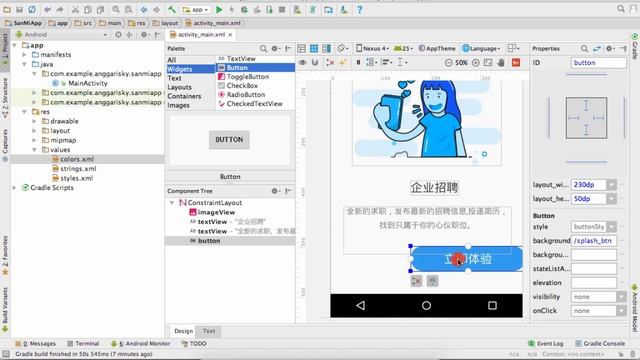Screen dimensions: 640x360
Task: Click Infer Constraints wand icon
Action: pos(342,62)
